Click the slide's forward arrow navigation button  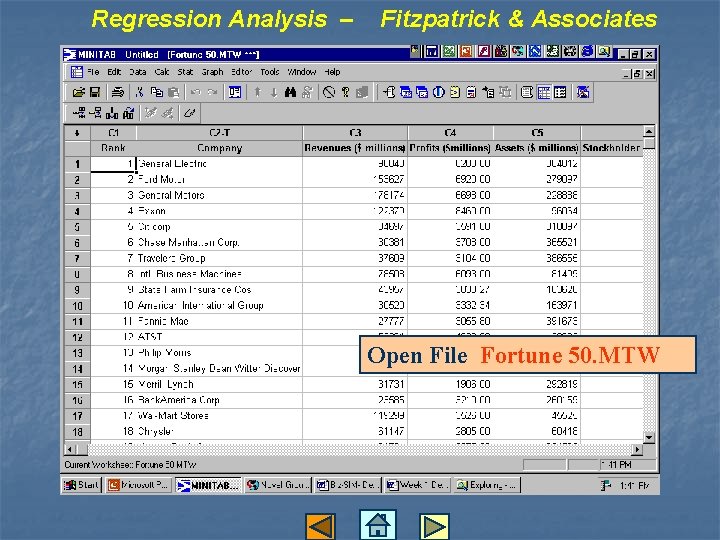coord(434,526)
